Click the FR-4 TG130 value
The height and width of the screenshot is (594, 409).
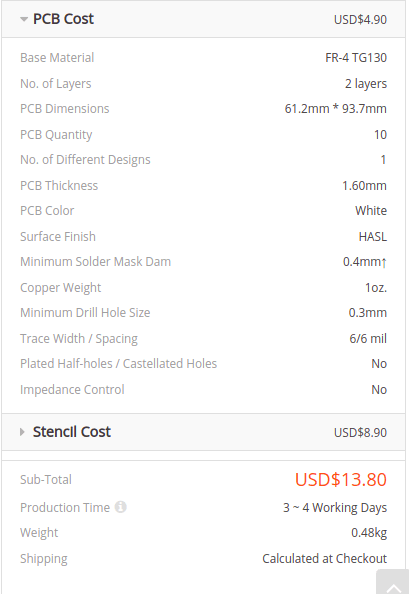[x=356, y=58]
